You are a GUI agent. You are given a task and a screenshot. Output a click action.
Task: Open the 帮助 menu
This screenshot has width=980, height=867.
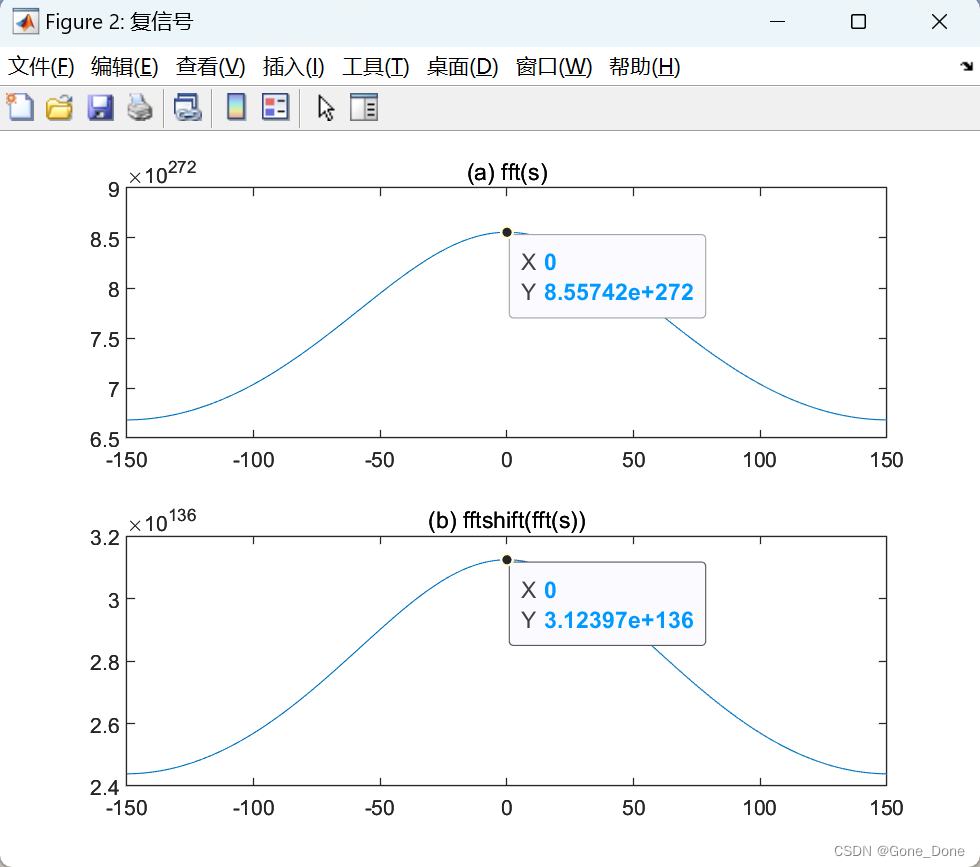click(646, 67)
